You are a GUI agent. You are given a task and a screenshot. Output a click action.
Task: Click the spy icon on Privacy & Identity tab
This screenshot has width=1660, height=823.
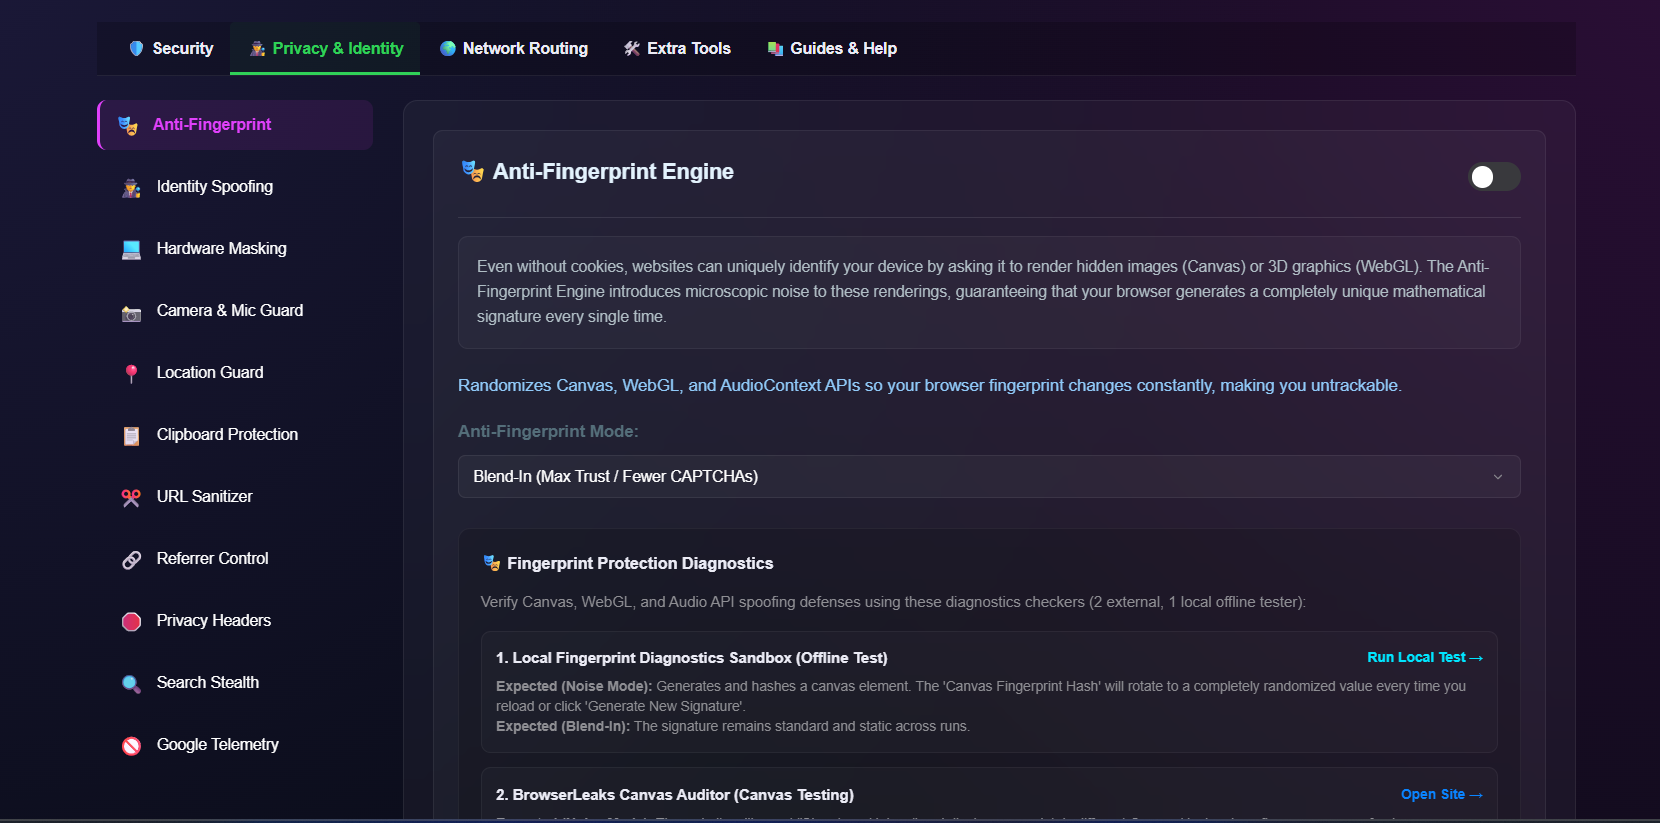click(257, 48)
